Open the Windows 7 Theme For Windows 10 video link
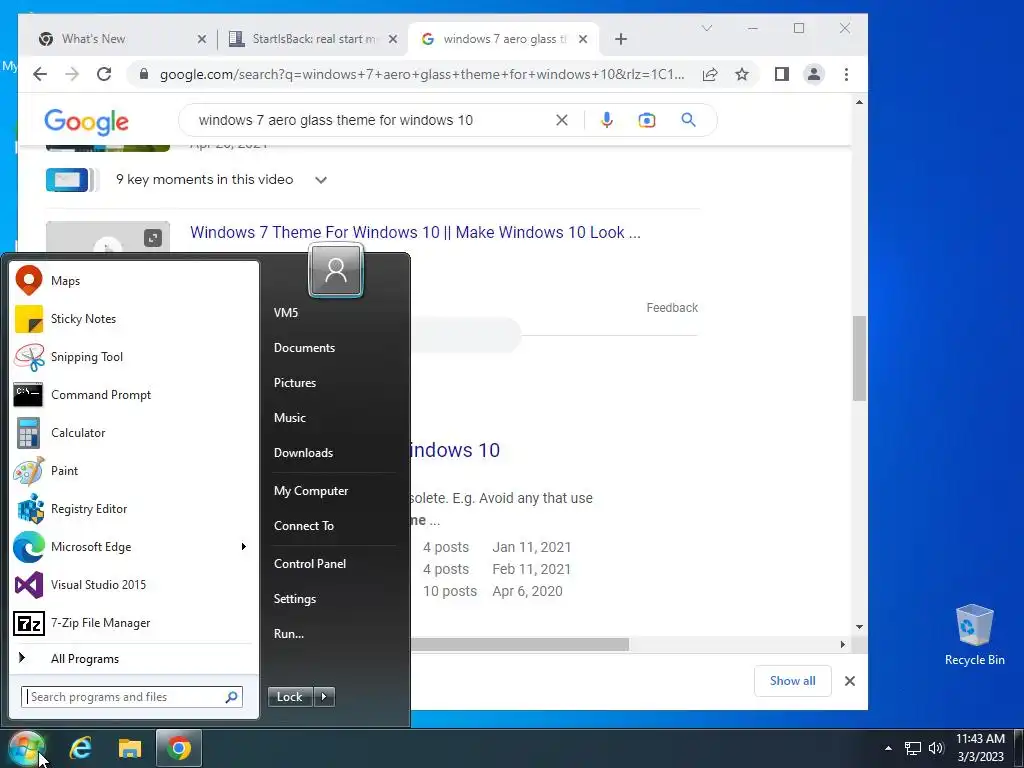 pos(415,233)
